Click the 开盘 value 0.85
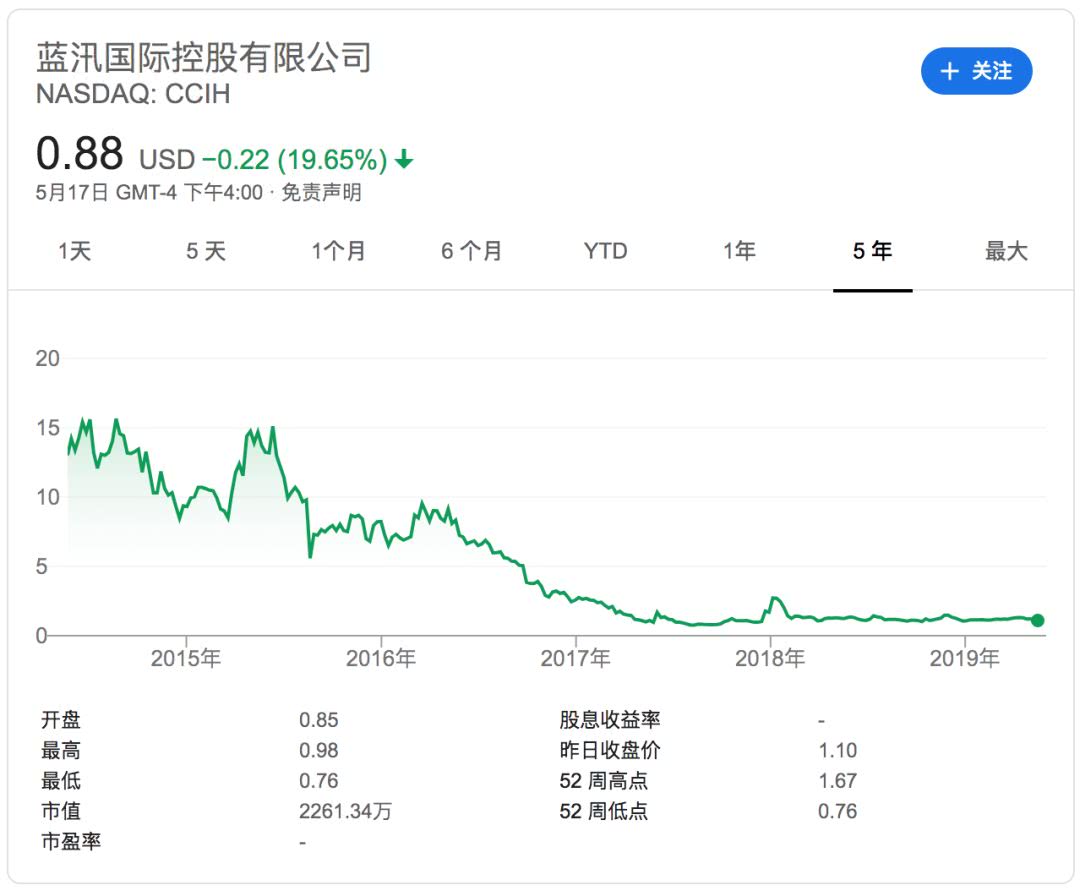Image resolution: width=1080 pixels, height=891 pixels. (x=319, y=720)
